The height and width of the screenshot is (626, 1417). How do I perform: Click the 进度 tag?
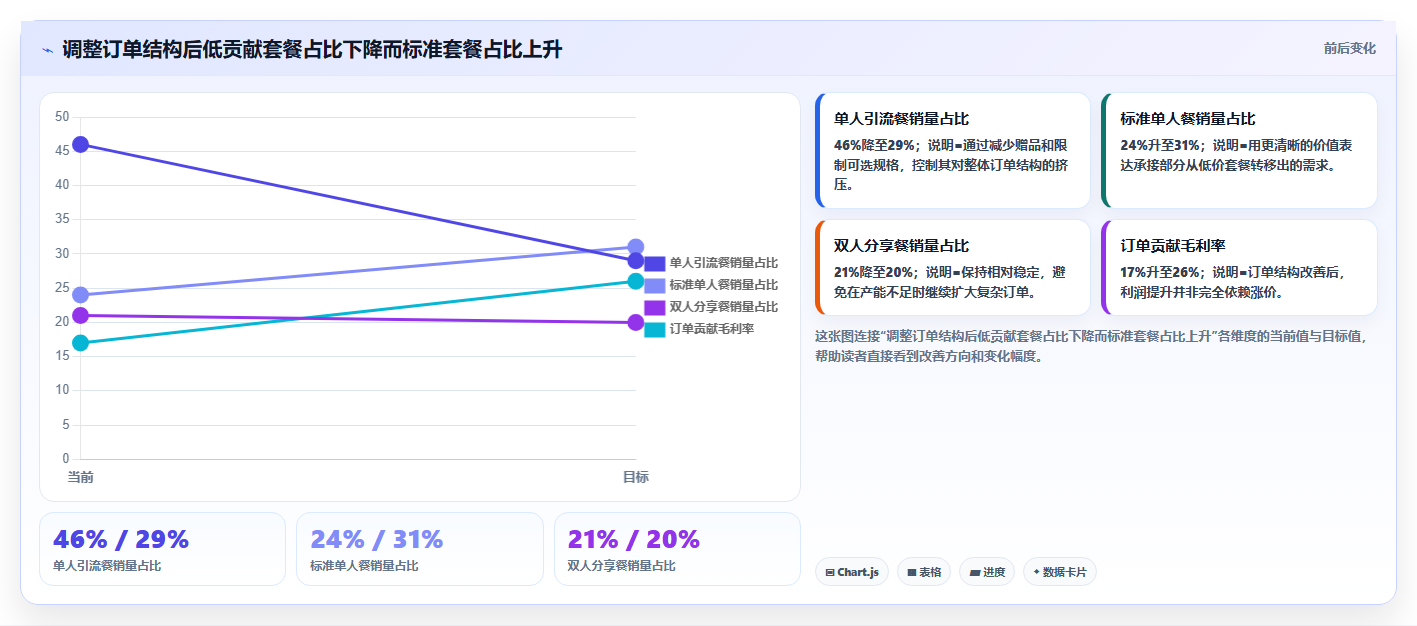click(987, 572)
